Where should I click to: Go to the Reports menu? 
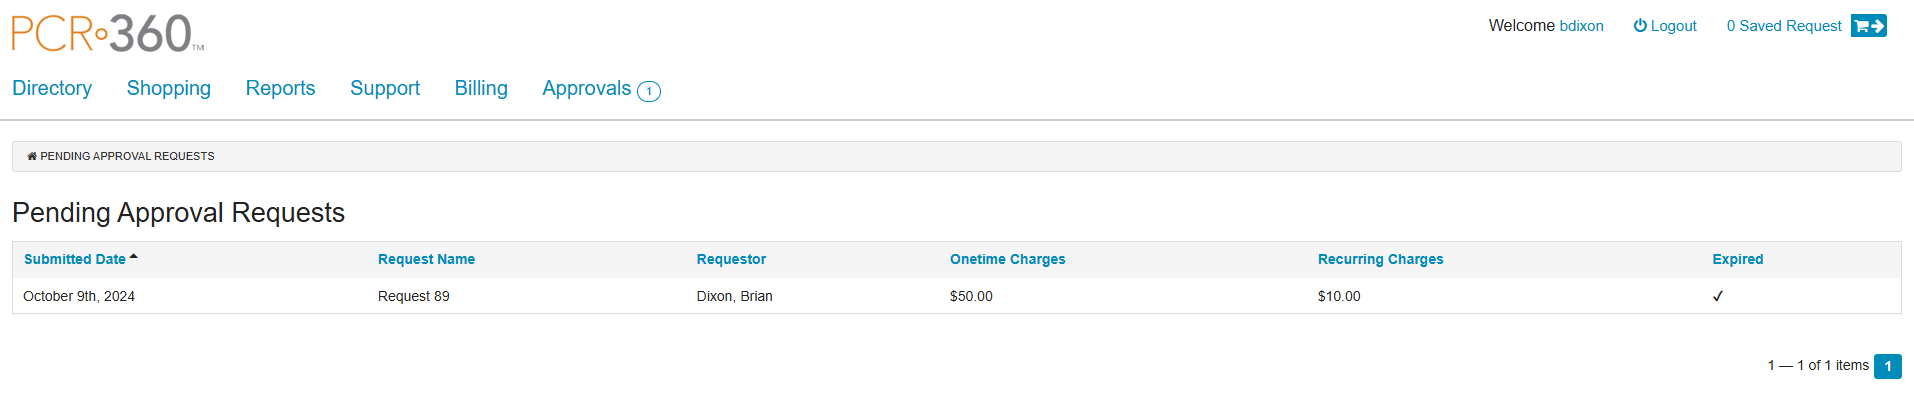[x=280, y=88]
